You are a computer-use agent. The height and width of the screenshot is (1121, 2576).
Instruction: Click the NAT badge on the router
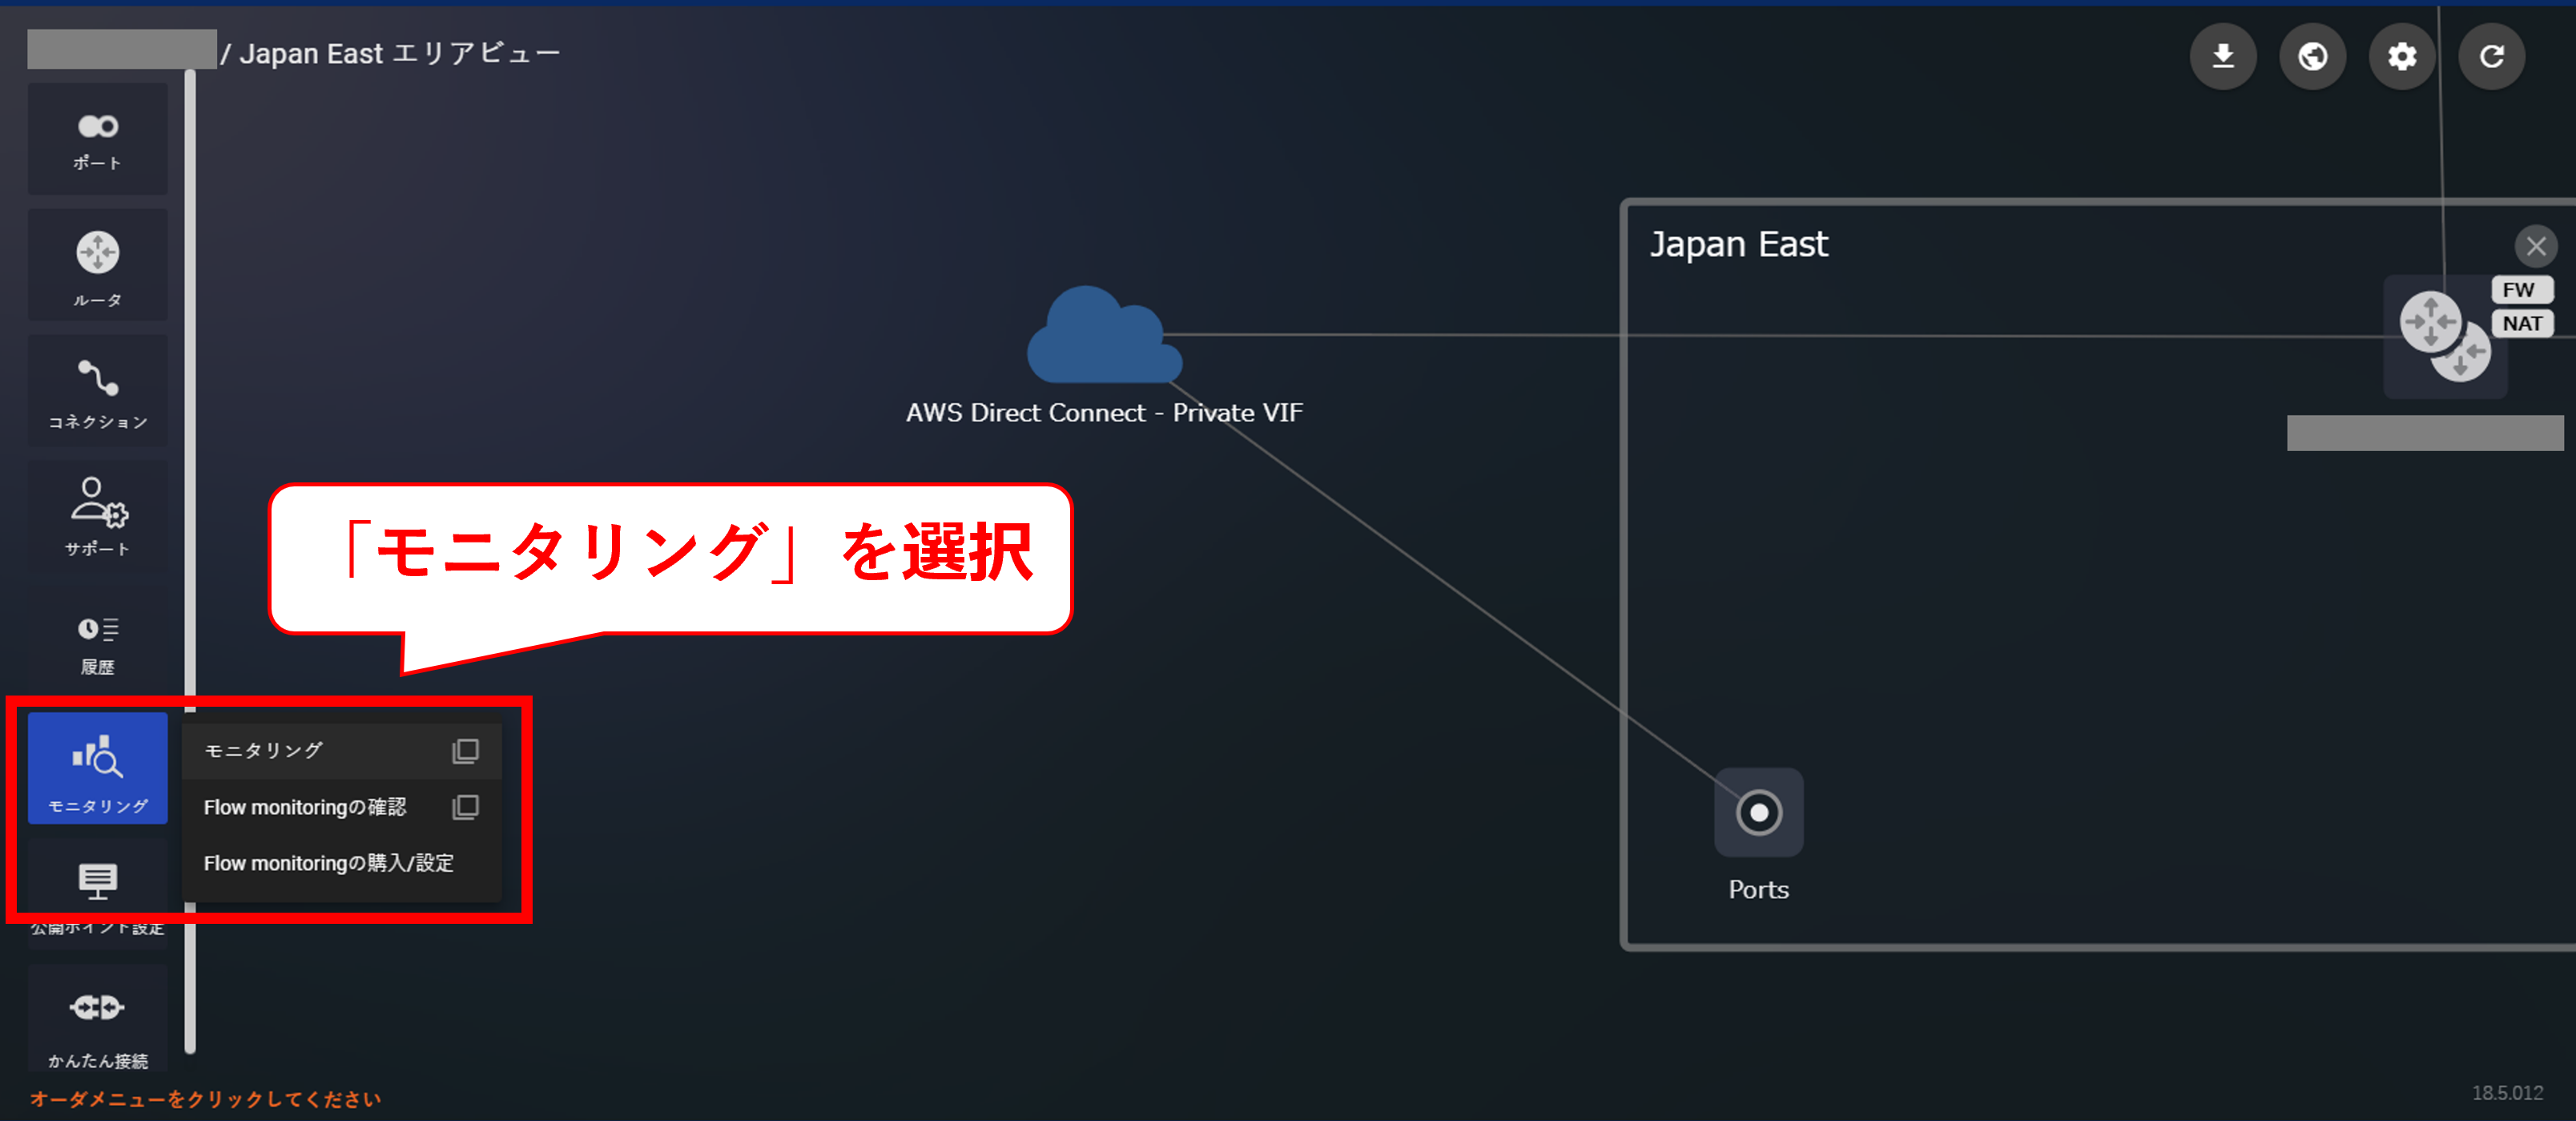coord(2521,324)
